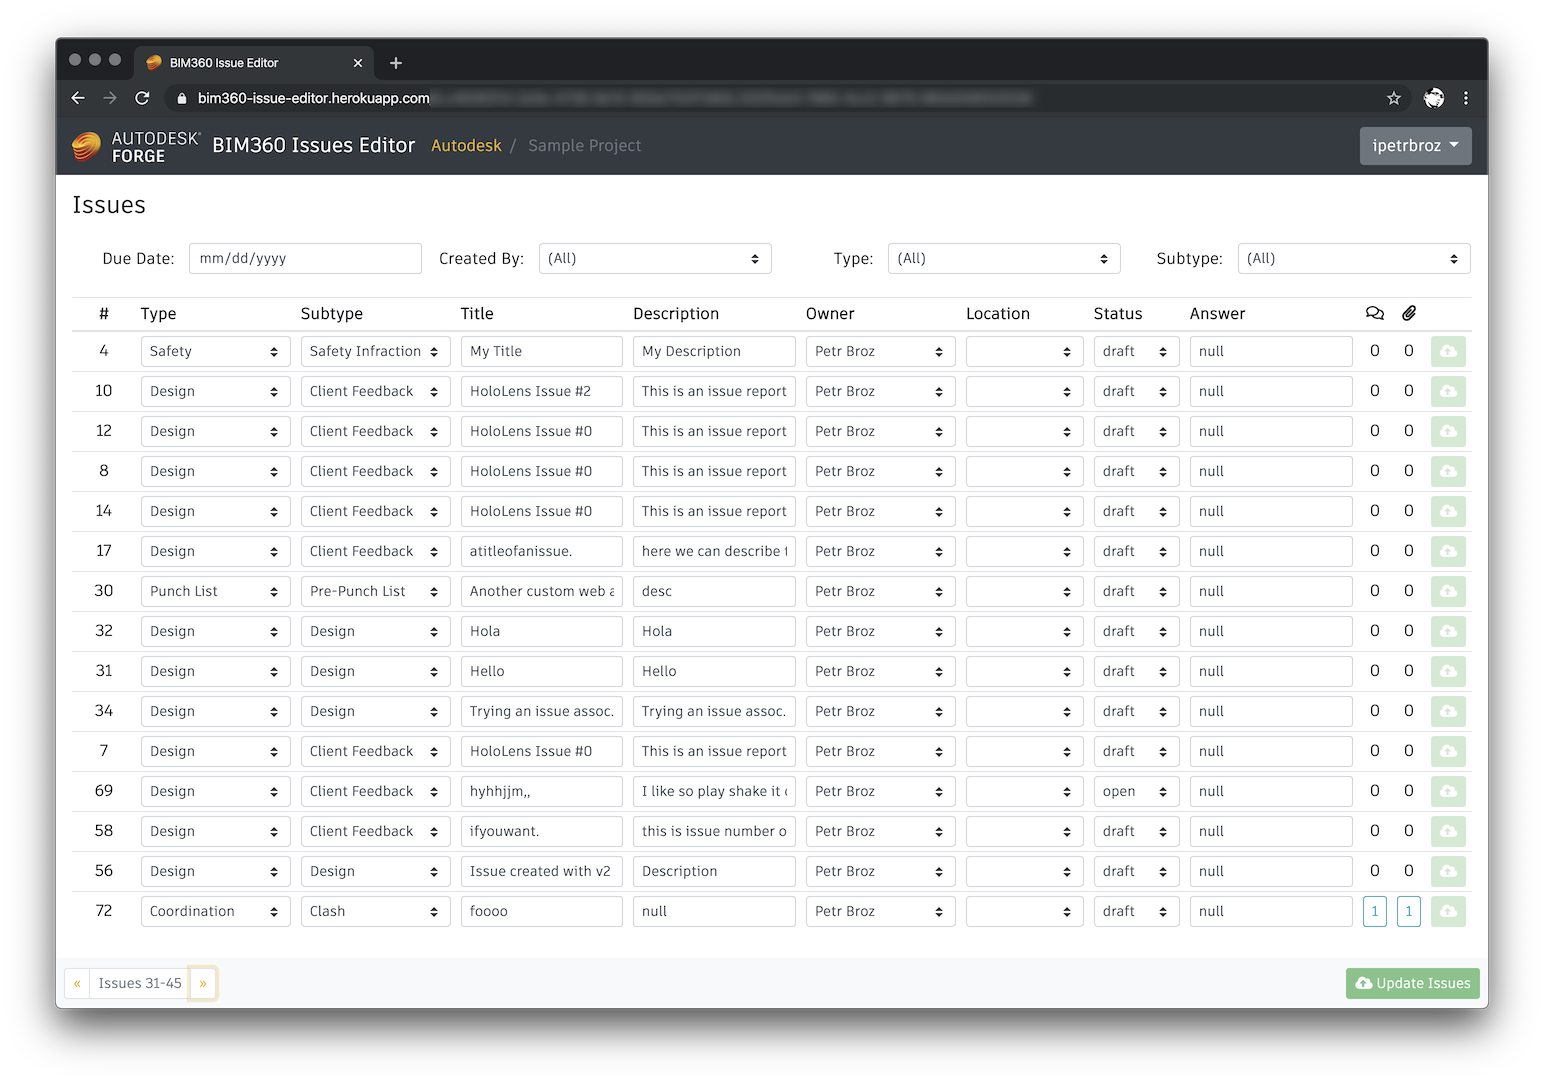Open the ipetrbroz user menu
The image size is (1544, 1082).
1415,146
